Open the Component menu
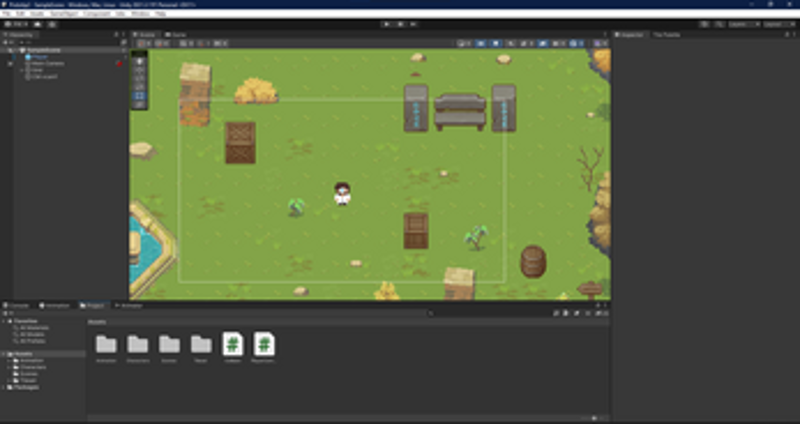 [x=97, y=14]
